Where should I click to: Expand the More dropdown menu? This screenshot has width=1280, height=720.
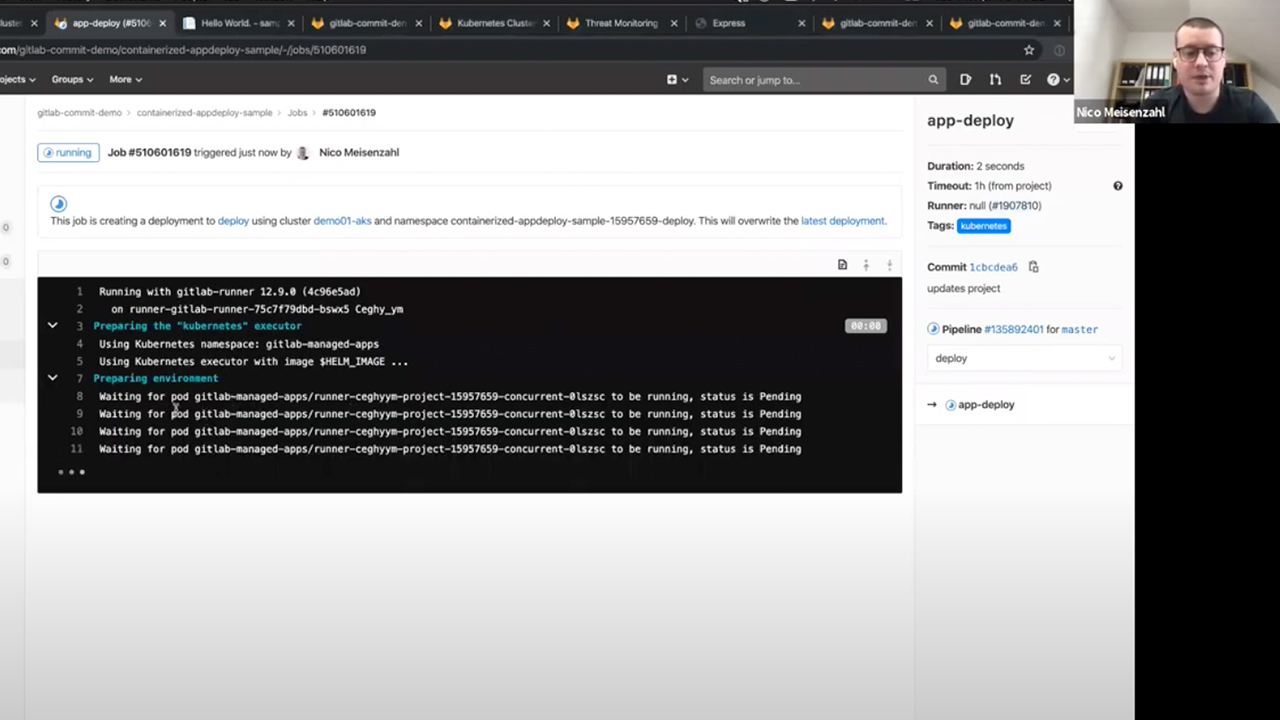pos(125,79)
